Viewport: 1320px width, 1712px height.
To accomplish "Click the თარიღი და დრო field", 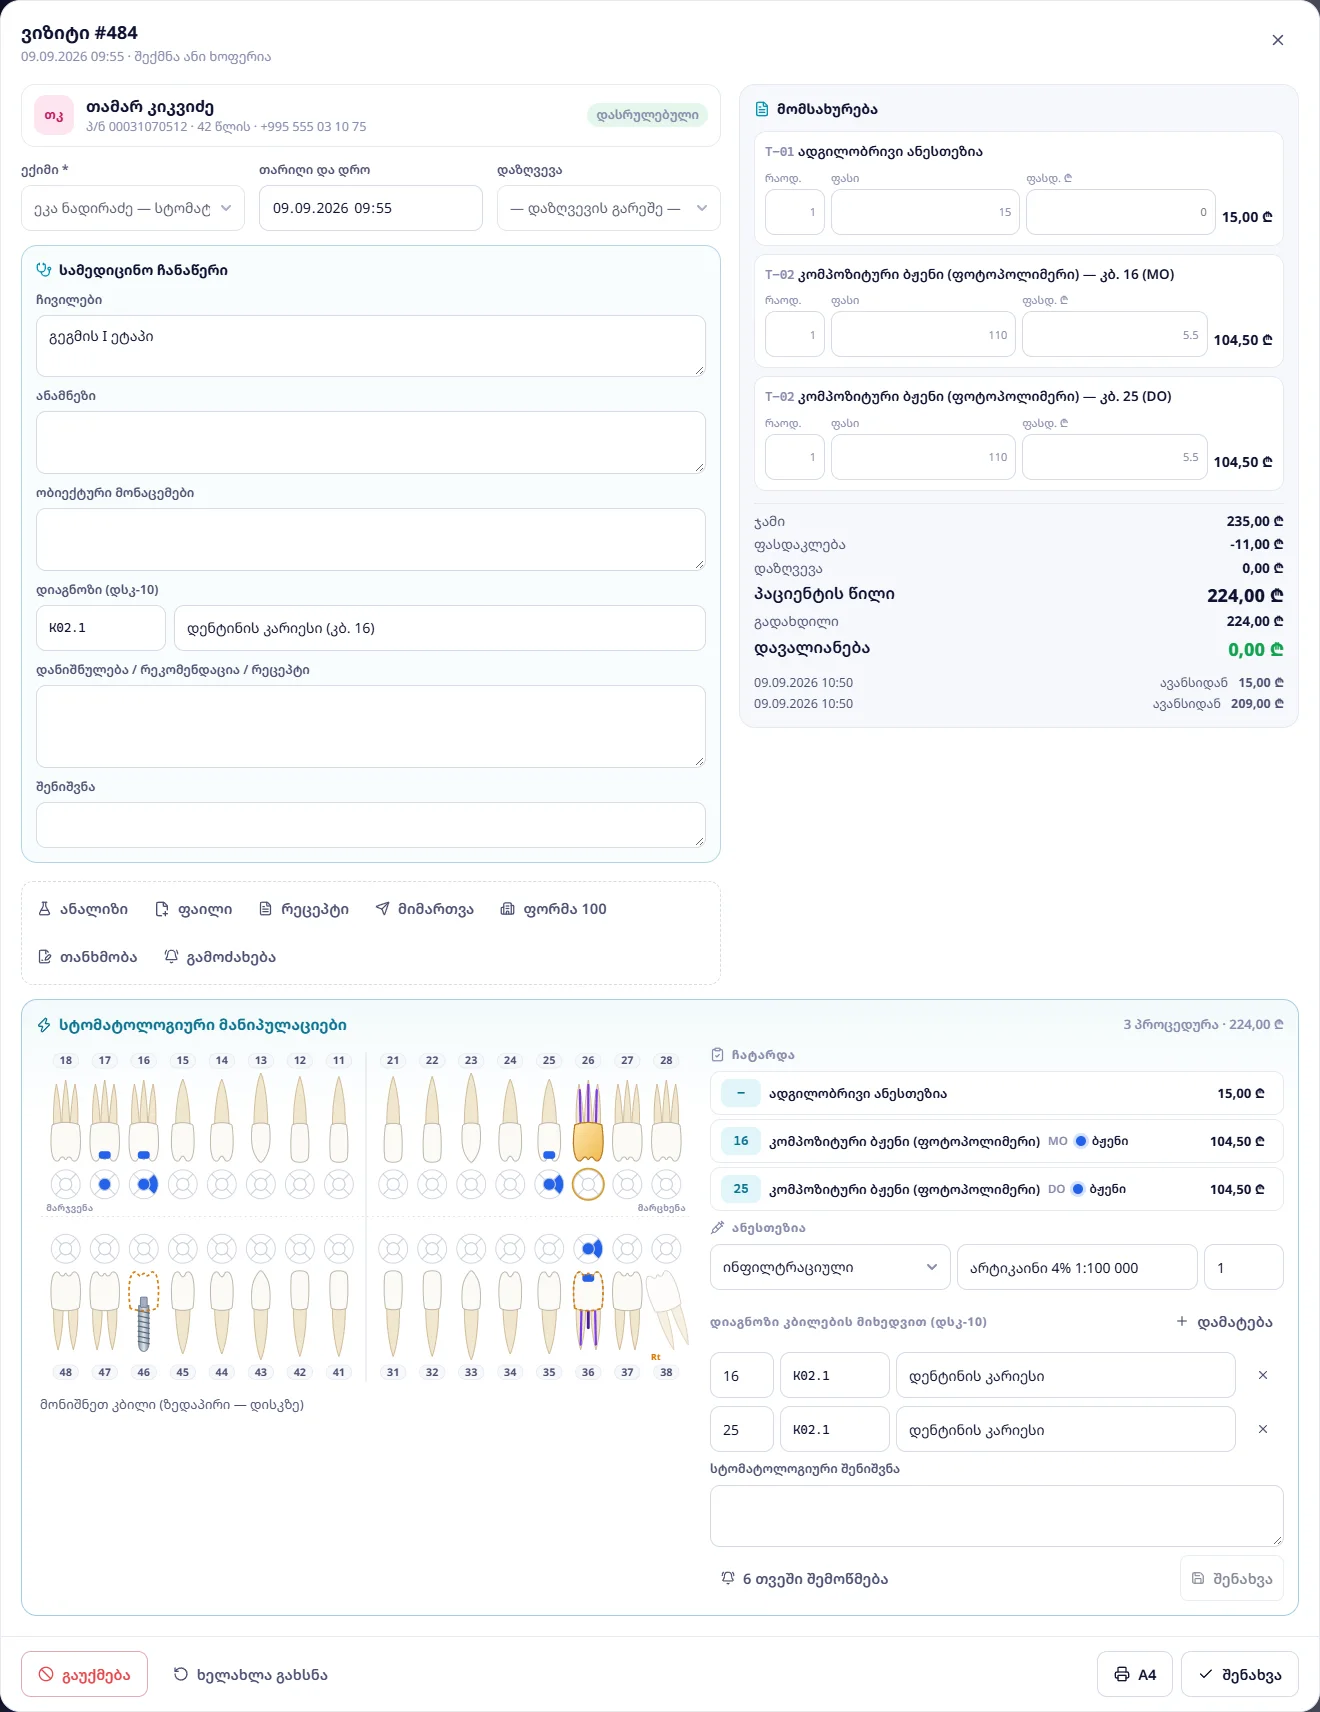I will point(371,208).
